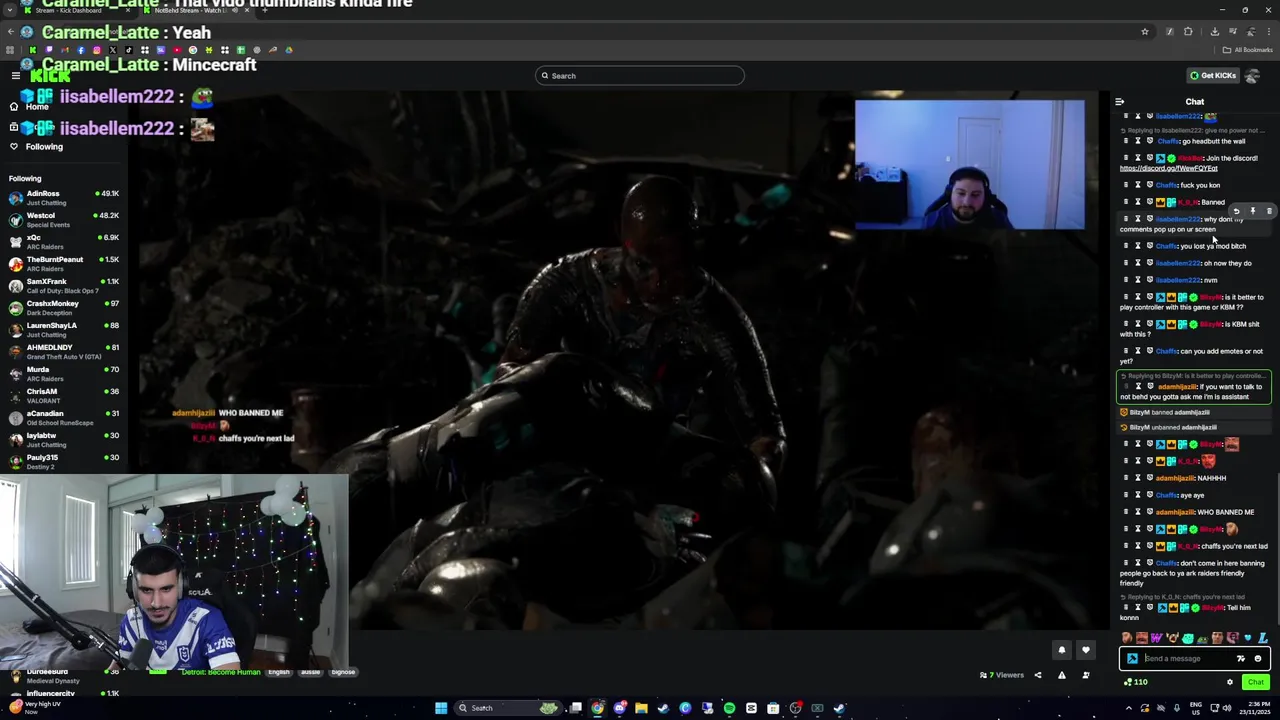Select the blue heart emote

[1248, 638]
